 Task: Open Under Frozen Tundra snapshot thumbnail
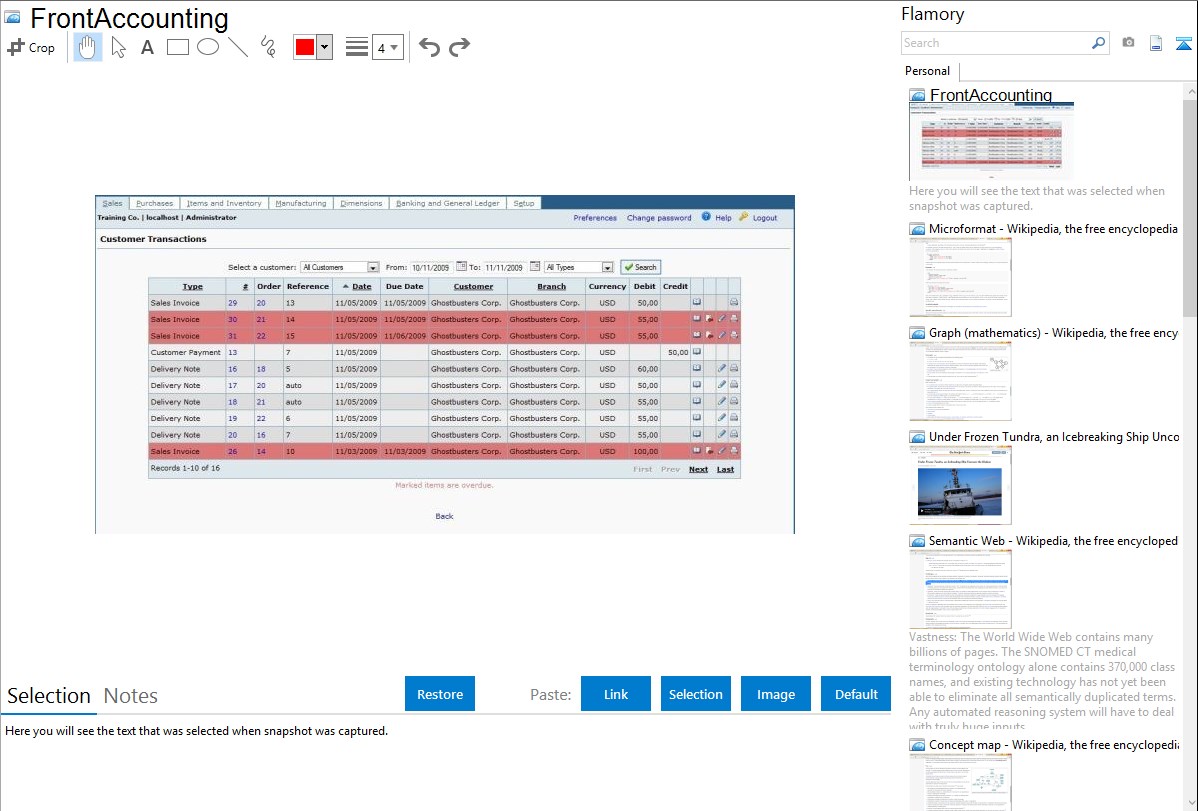pos(960,485)
